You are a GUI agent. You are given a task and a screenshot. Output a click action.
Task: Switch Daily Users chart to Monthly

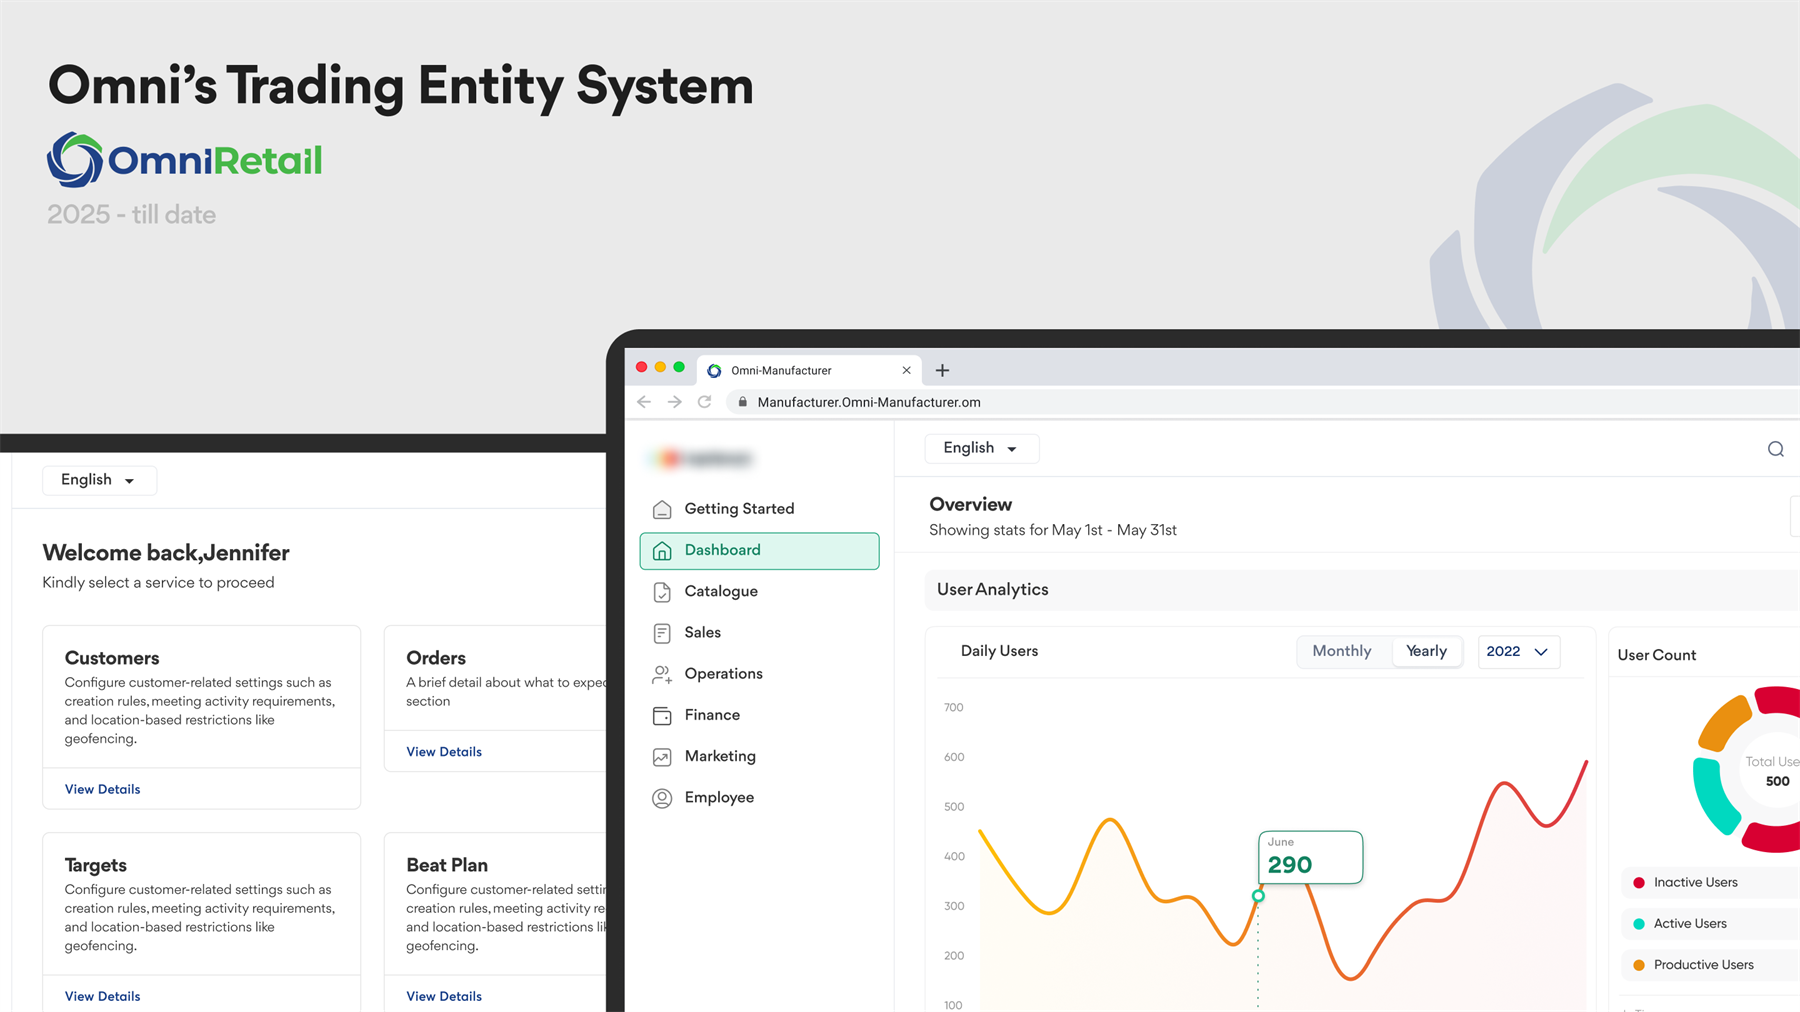click(x=1341, y=651)
